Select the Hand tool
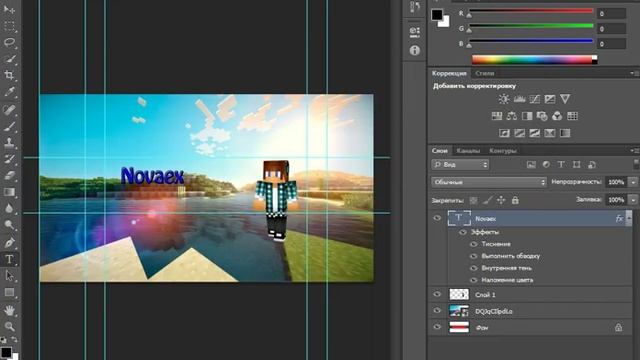This screenshot has height=360, width=640. click(x=9, y=310)
